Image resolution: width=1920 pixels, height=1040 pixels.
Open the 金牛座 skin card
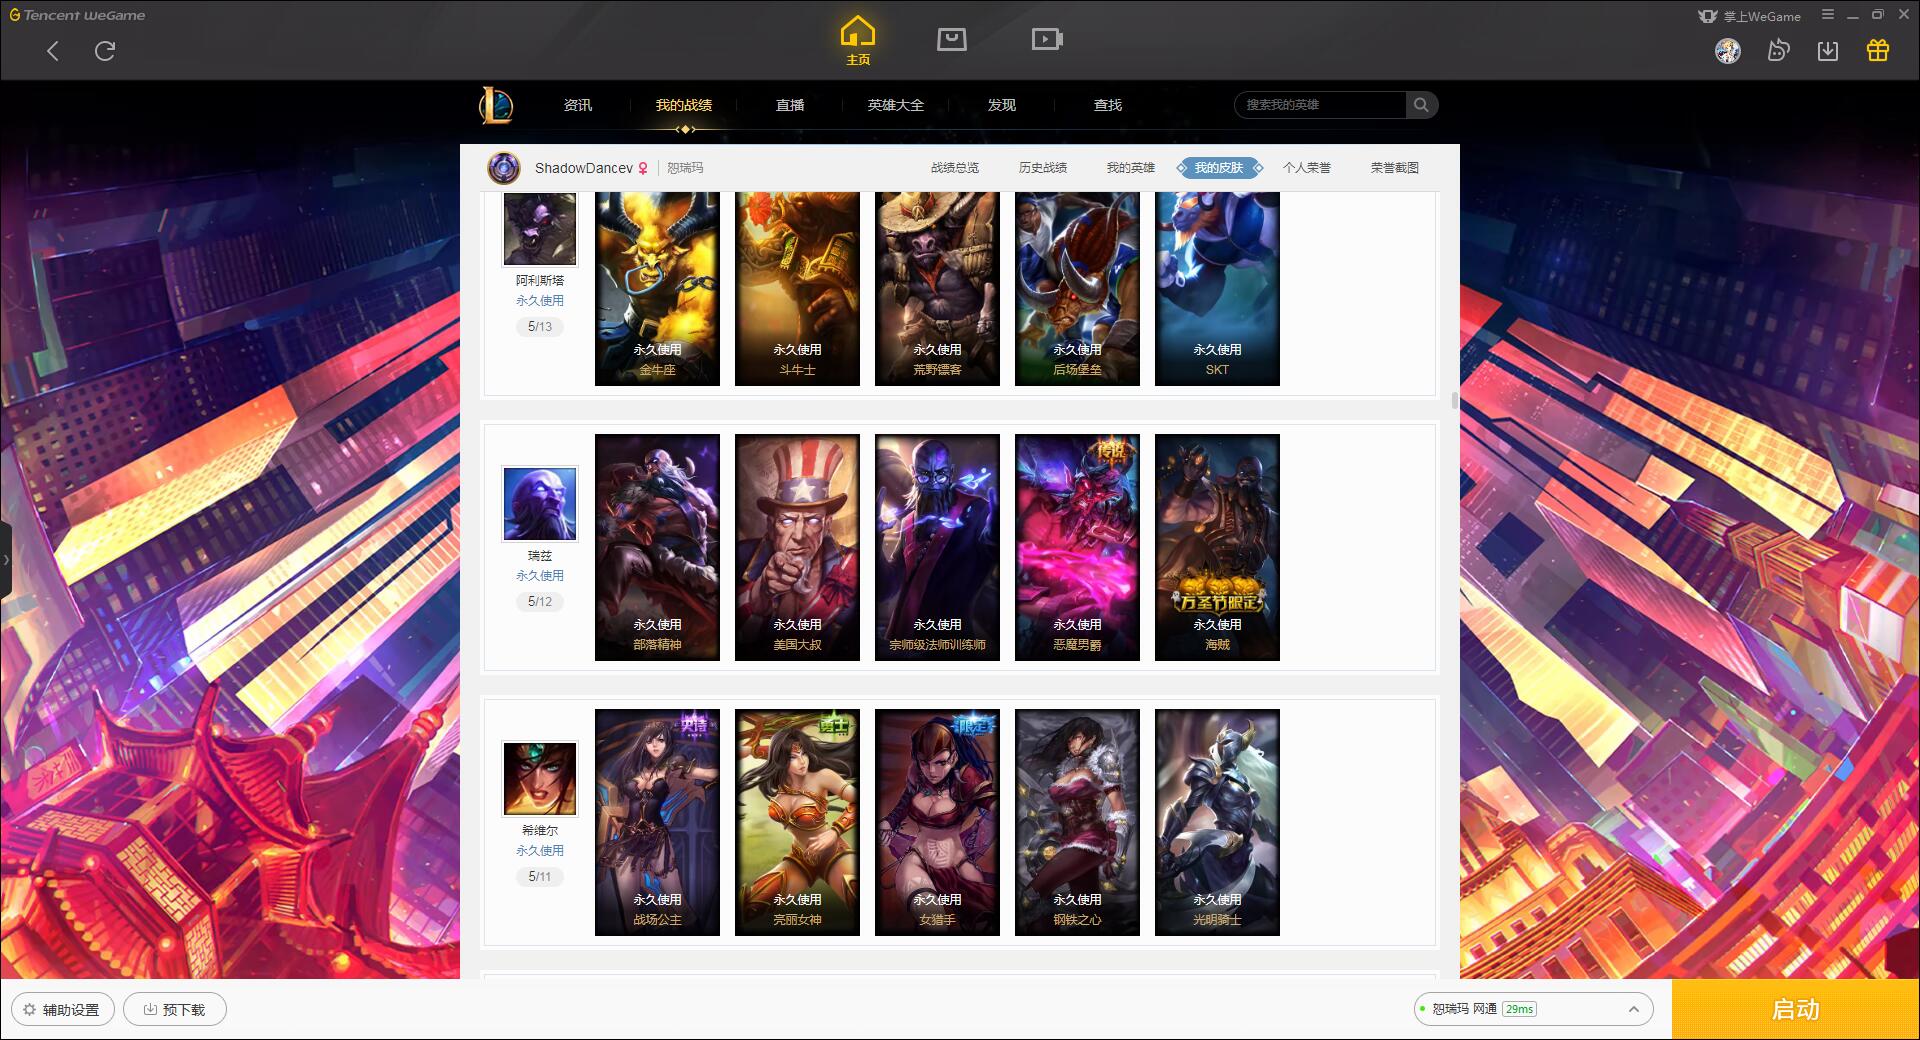point(657,289)
